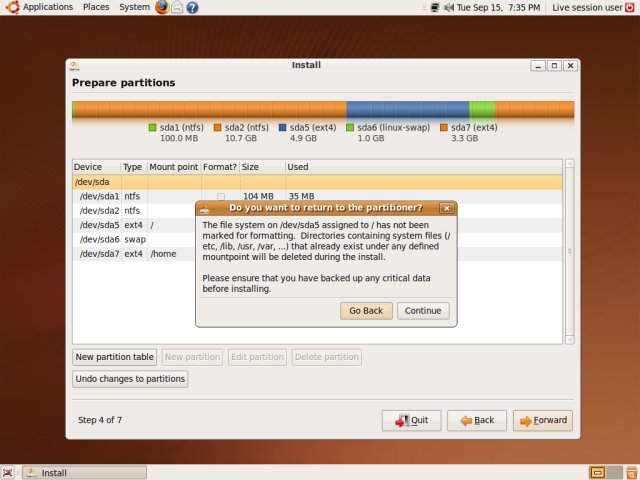This screenshot has width=640, height=480.
Task: Click the volume speaker tray icon
Action: 449,7
